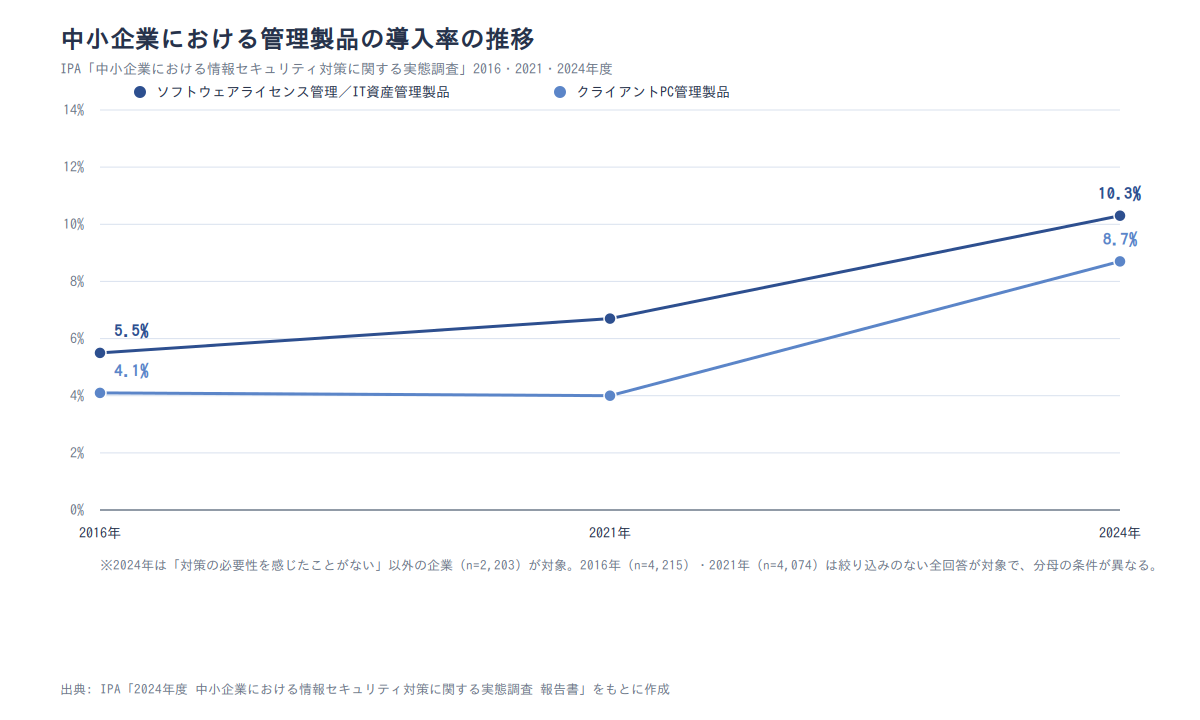Click the 5.5% data label

click(x=131, y=331)
